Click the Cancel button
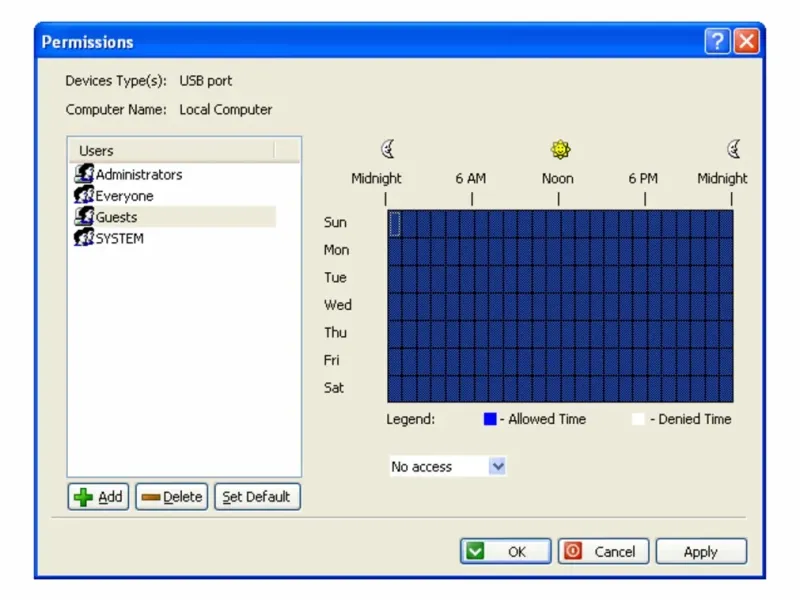 pyautogui.click(x=604, y=551)
